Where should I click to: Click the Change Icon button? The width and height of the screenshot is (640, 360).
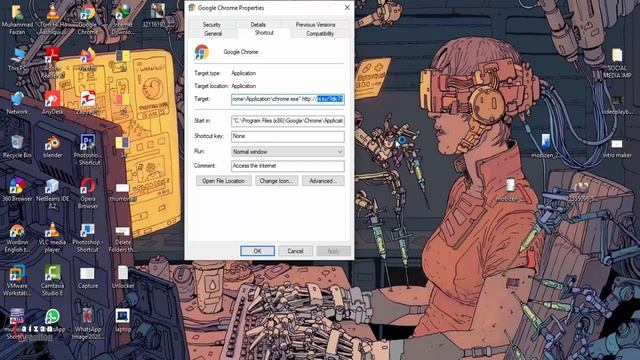[276, 181]
